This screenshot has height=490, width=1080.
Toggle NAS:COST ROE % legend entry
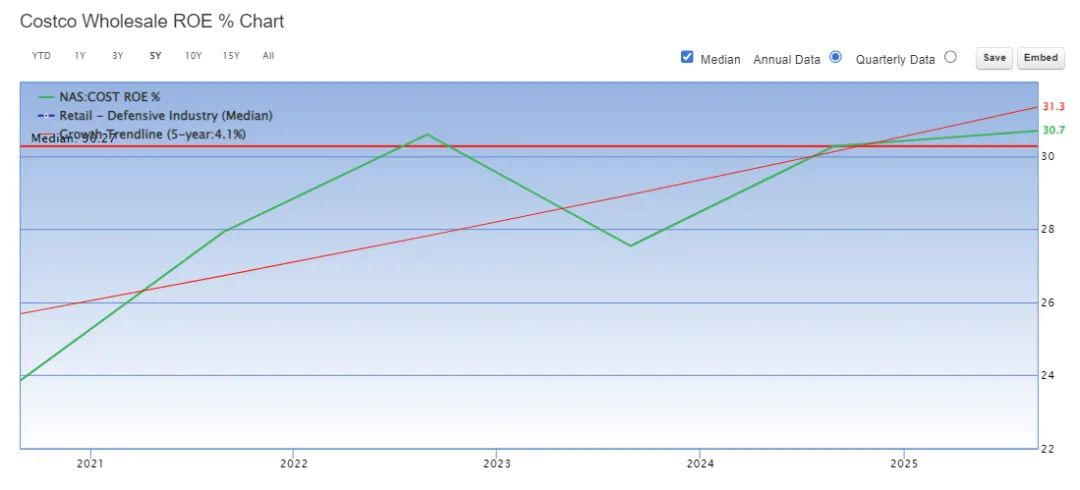click(x=99, y=97)
